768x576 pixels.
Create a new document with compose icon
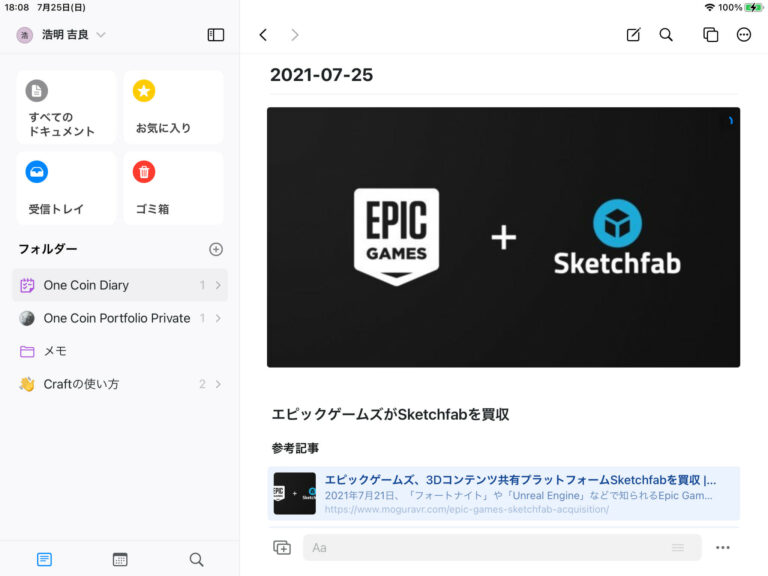coord(633,35)
